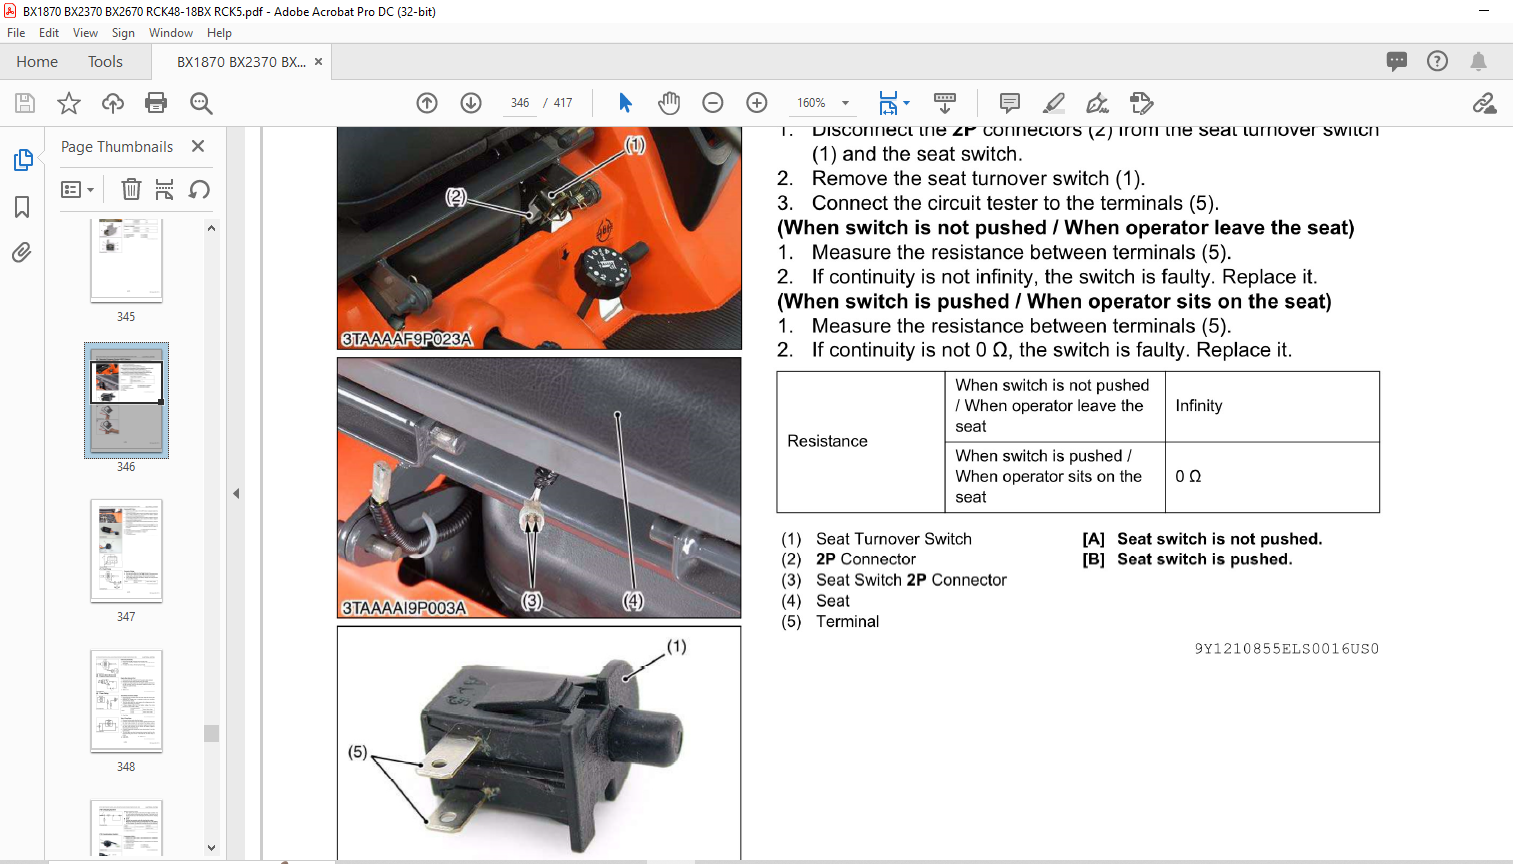The width and height of the screenshot is (1513, 864).
Task: Open the File menu
Action: [x=16, y=33]
